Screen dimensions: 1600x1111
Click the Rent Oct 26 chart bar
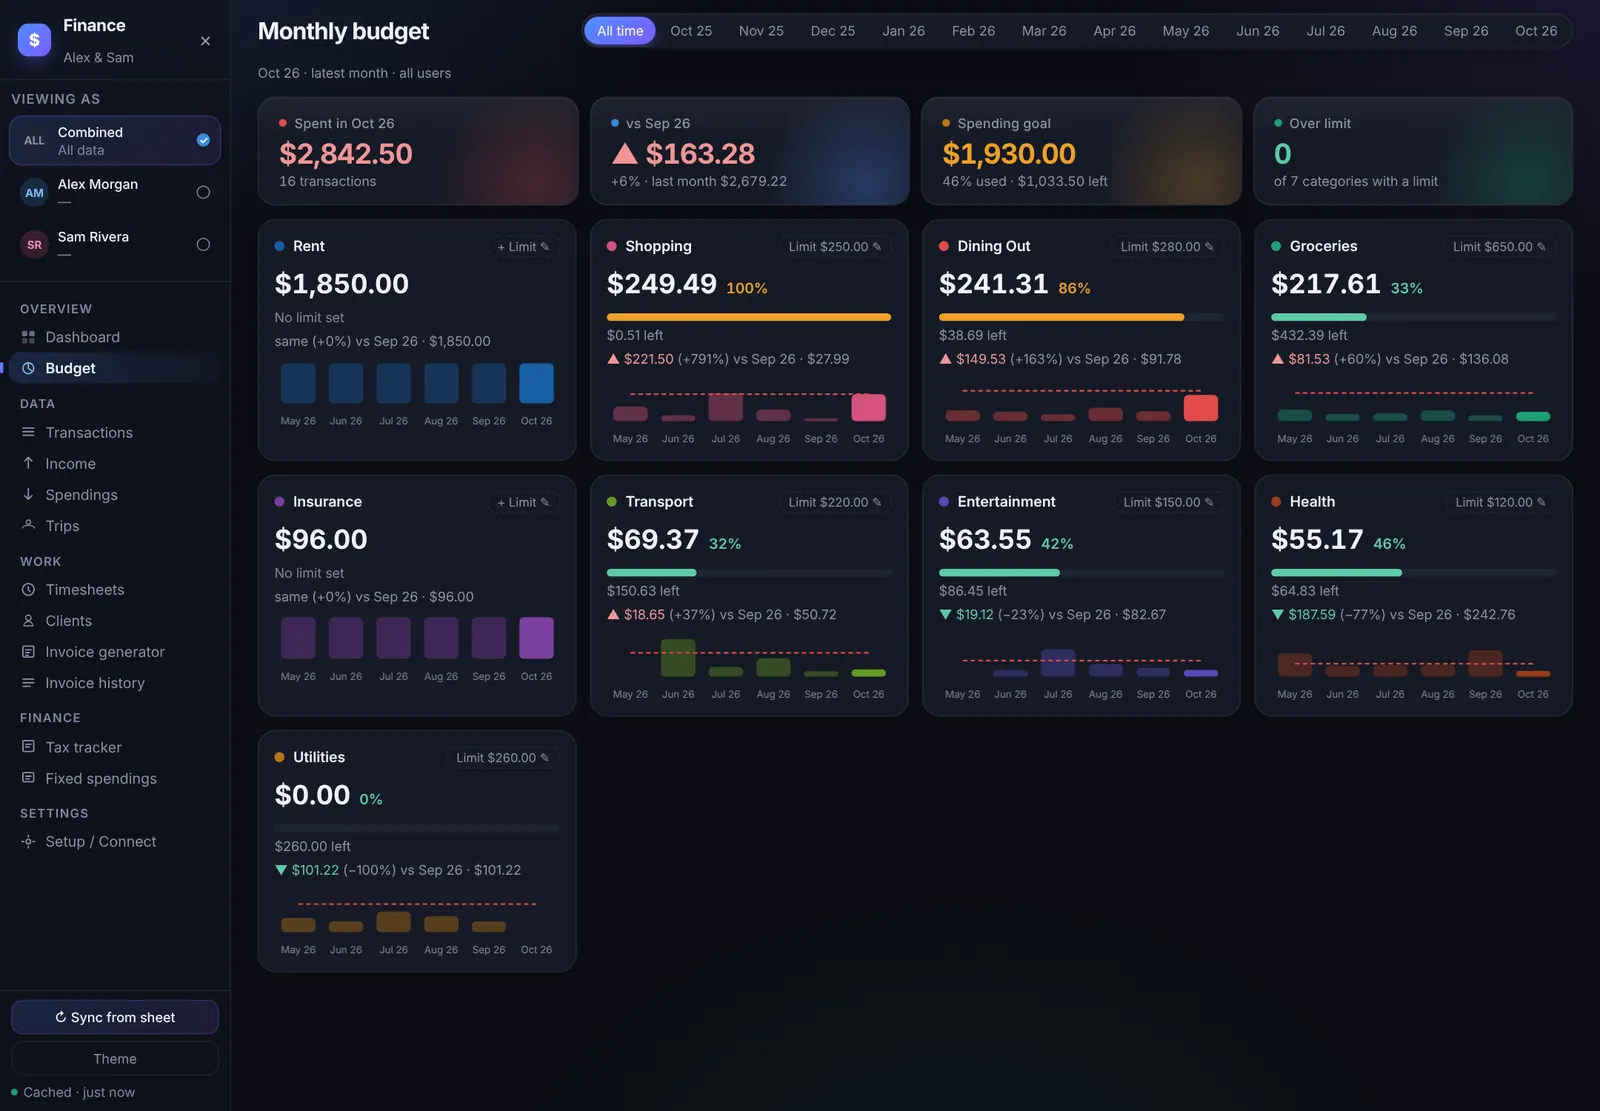coord(536,383)
